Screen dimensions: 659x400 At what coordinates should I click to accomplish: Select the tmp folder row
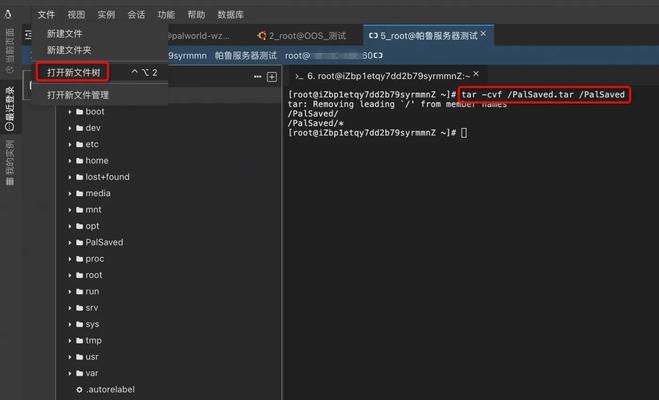169,341
